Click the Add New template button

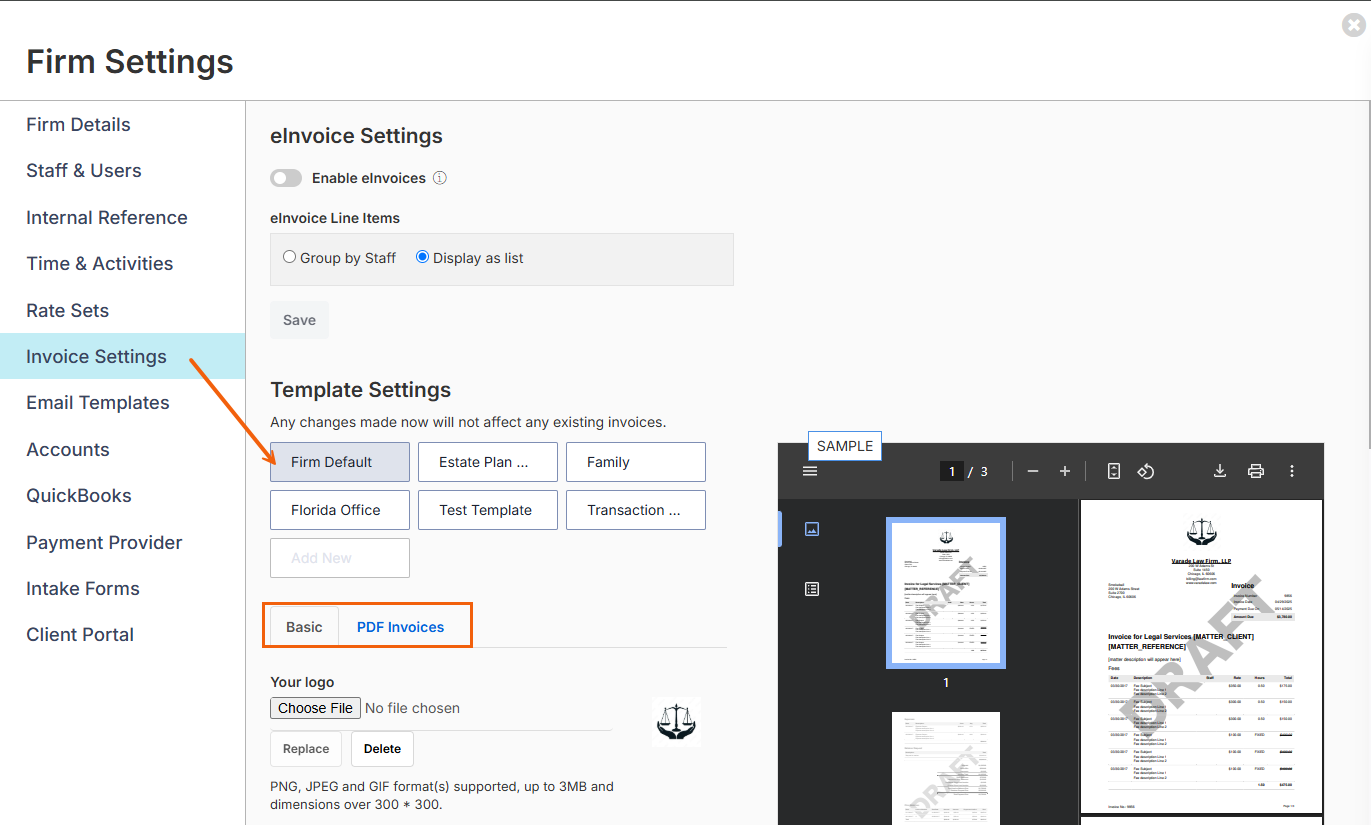point(340,558)
